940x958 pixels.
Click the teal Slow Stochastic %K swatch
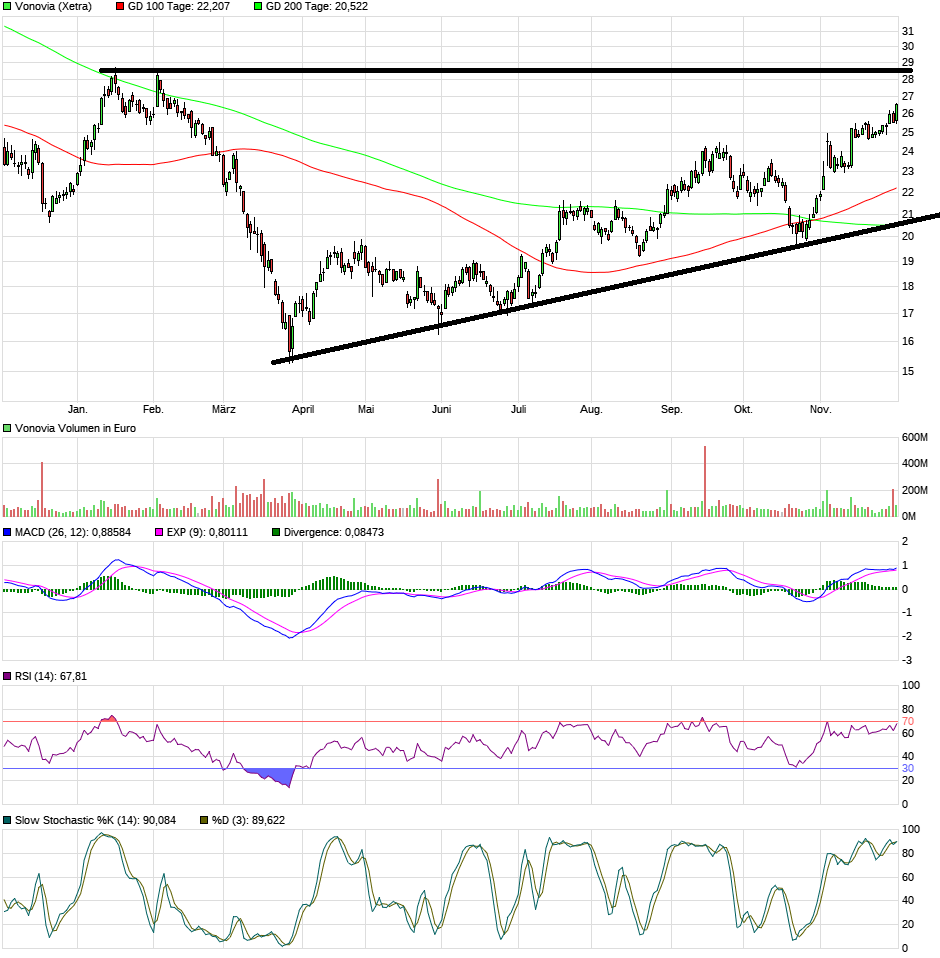point(7,821)
